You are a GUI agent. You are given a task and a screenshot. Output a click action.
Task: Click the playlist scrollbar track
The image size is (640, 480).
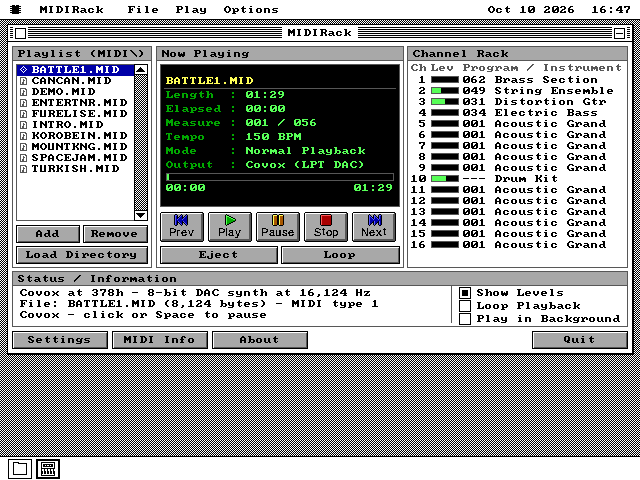(141, 142)
